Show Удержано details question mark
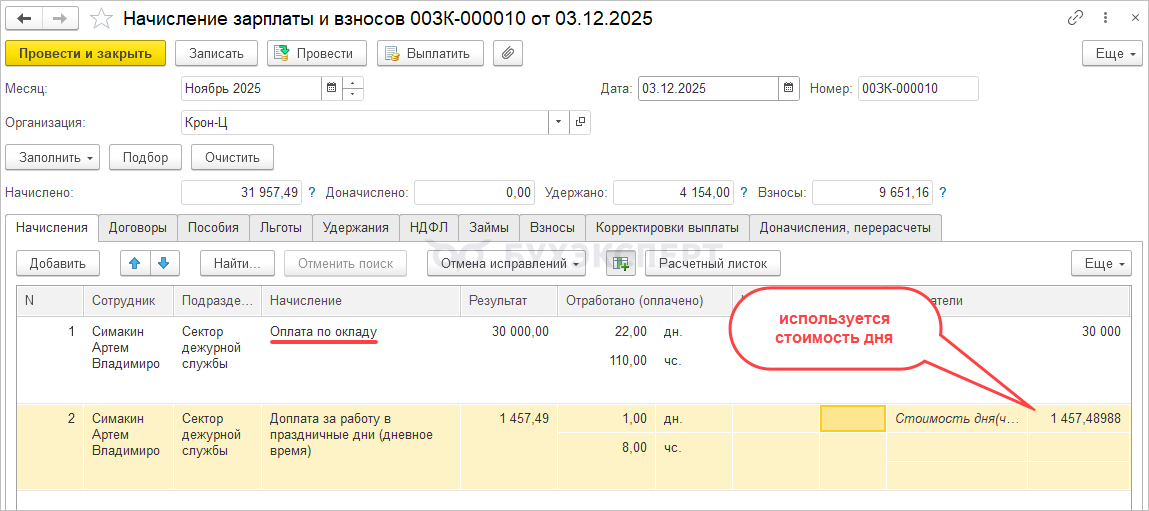The width and height of the screenshot is (1149, 511). click(x=744, y=193)
